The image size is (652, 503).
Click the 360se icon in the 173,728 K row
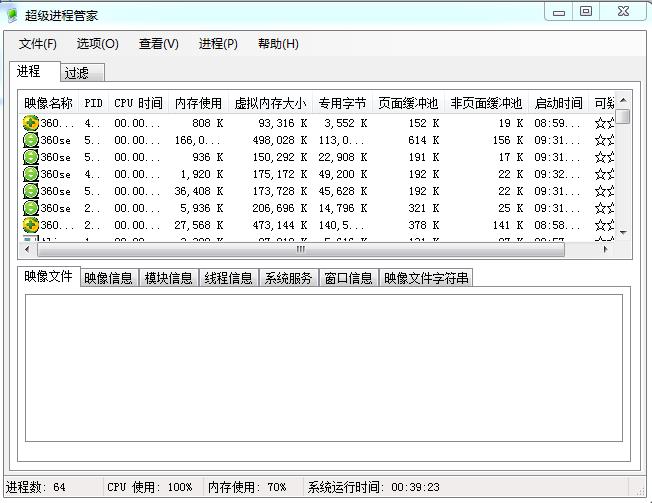[30, 191]
